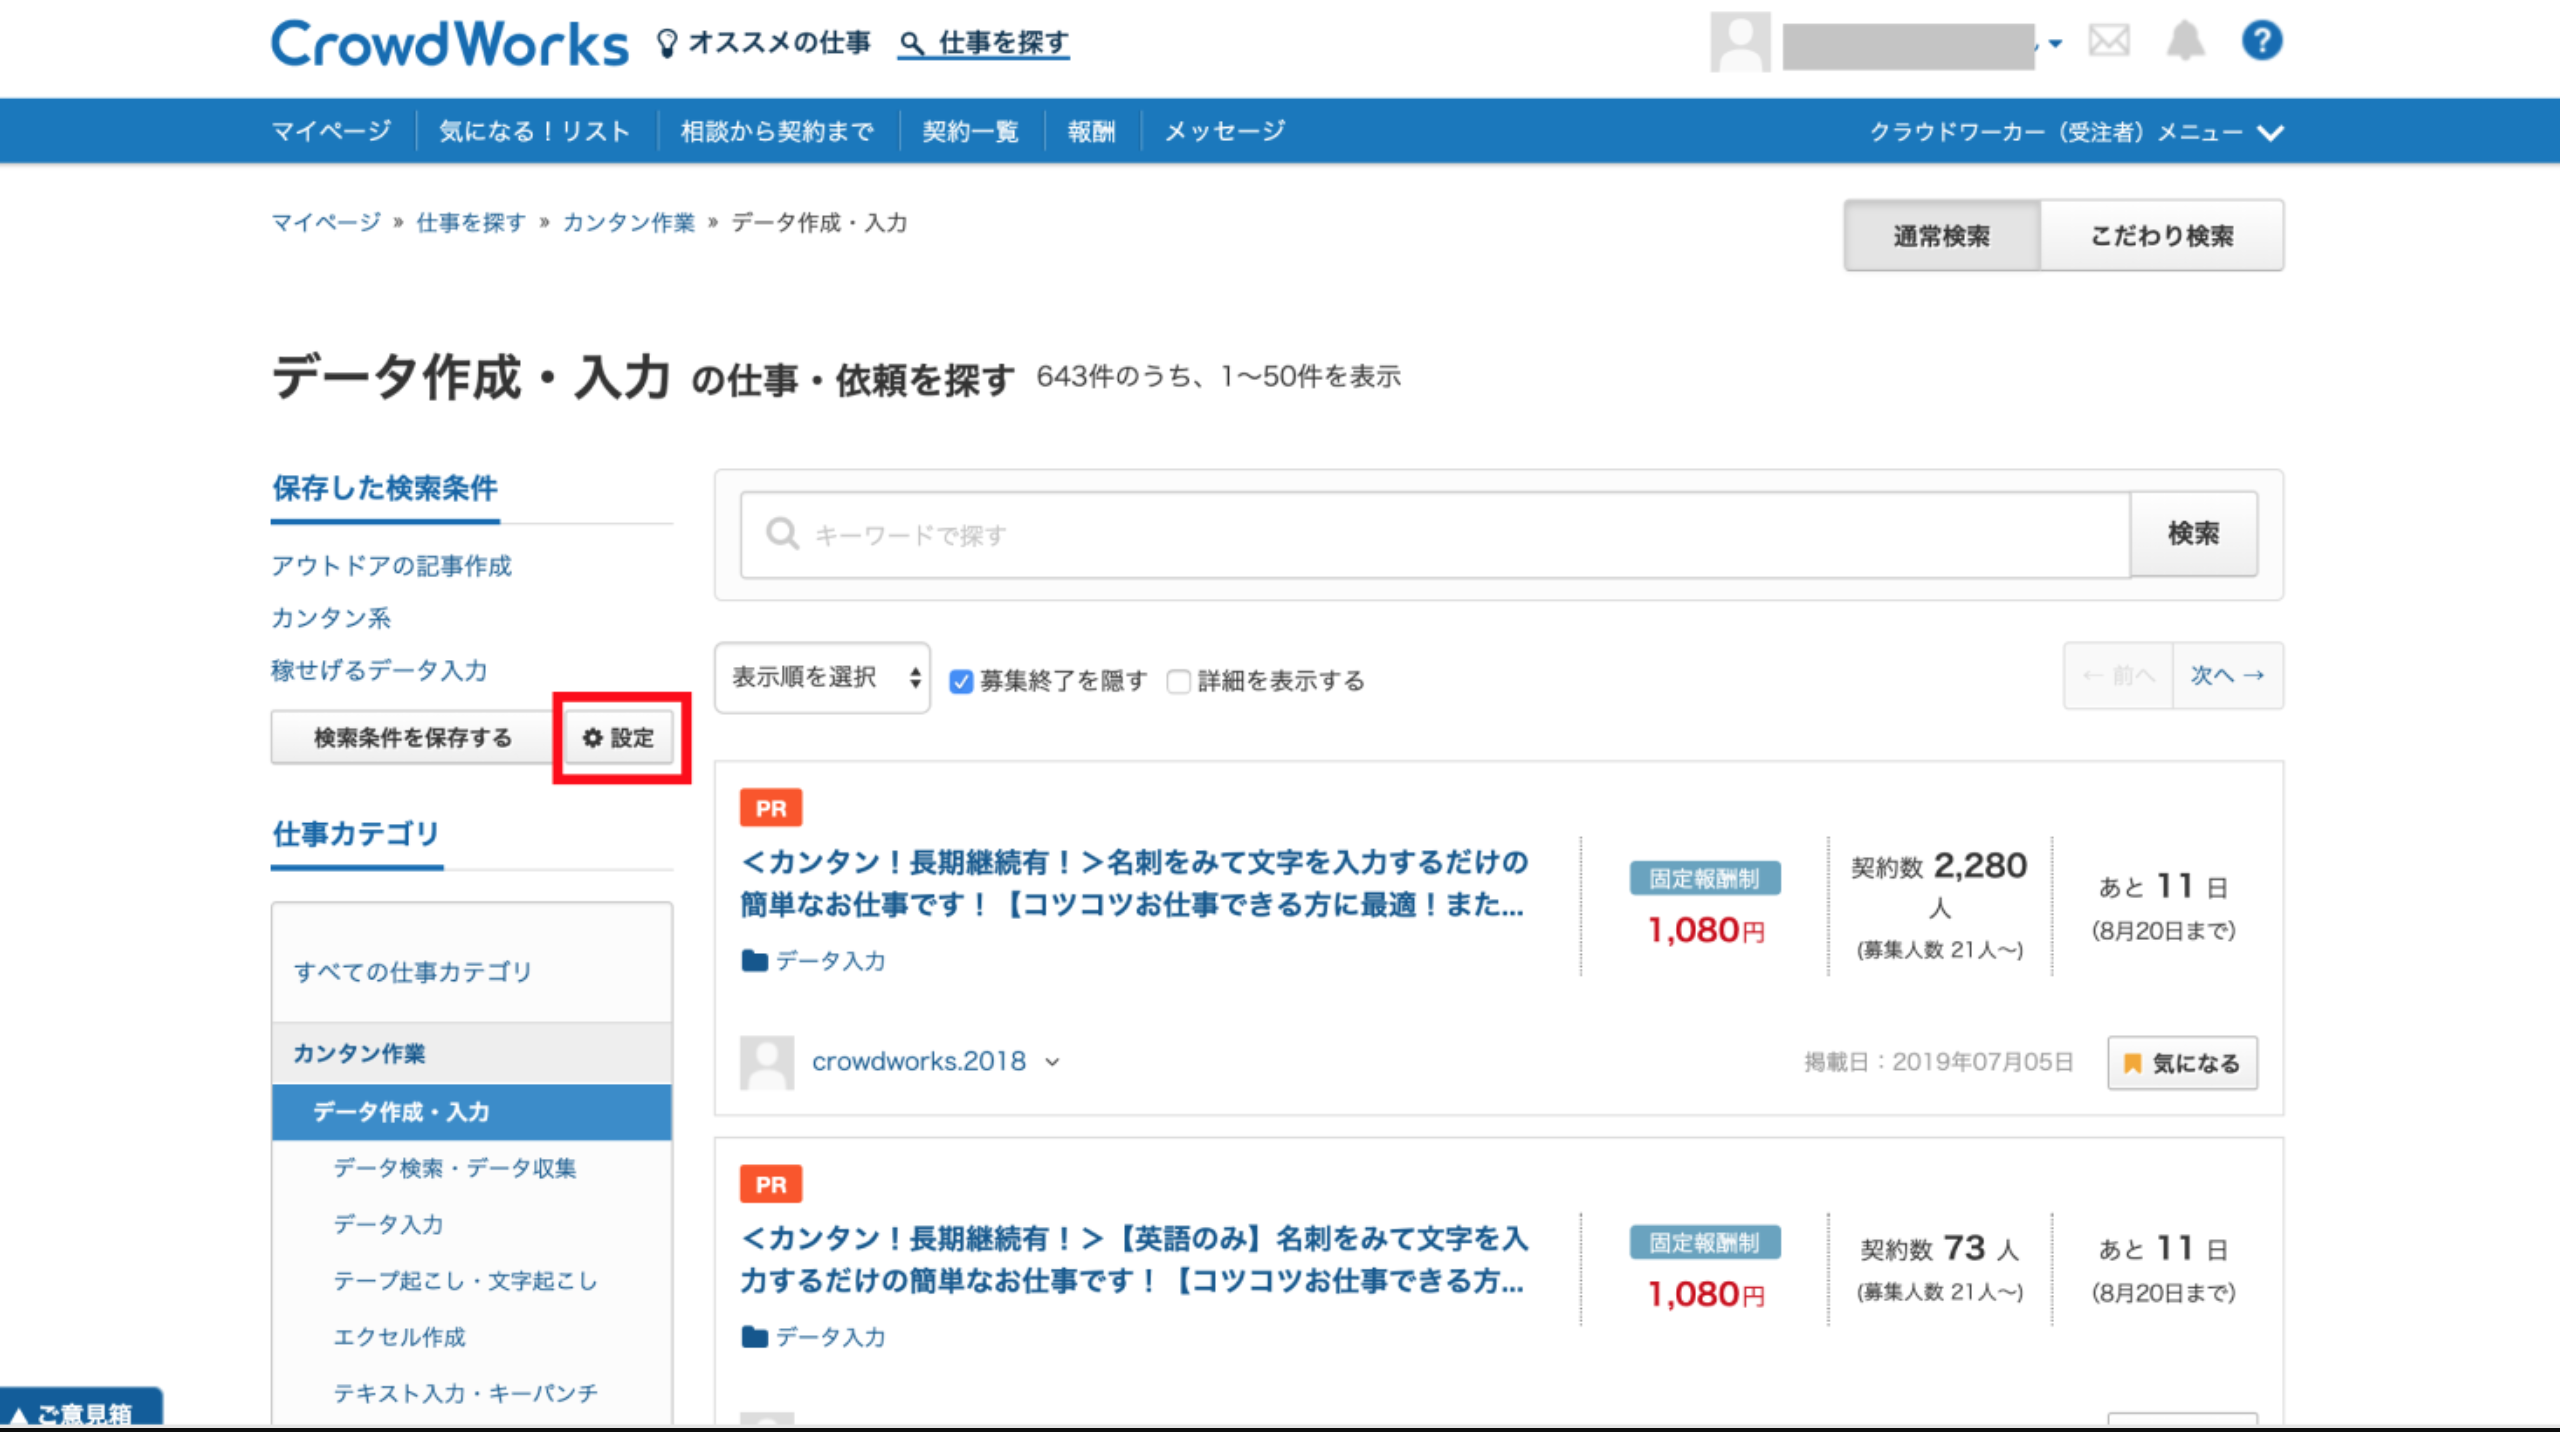Go to next page with 次へ
The width and height of the screenshot is (2560, 1432).
click(2227, 676)
